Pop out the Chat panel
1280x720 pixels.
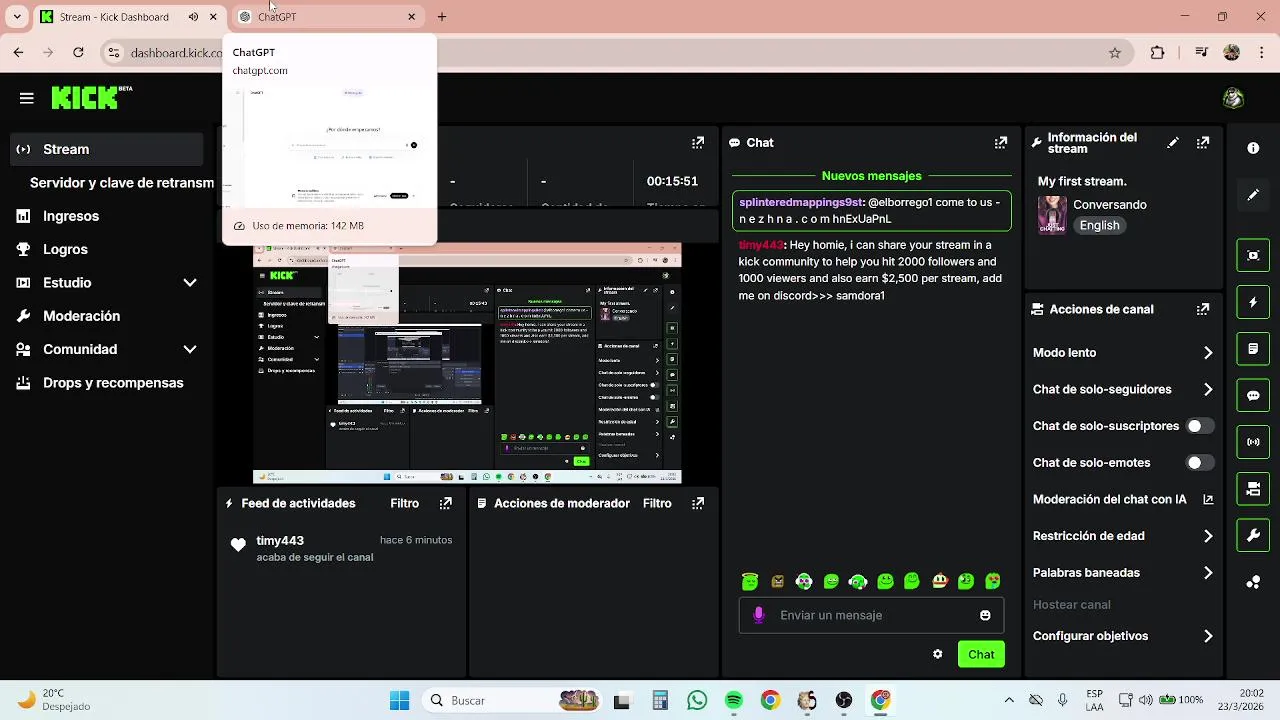pyautogui.click(x=1001, y=143)
